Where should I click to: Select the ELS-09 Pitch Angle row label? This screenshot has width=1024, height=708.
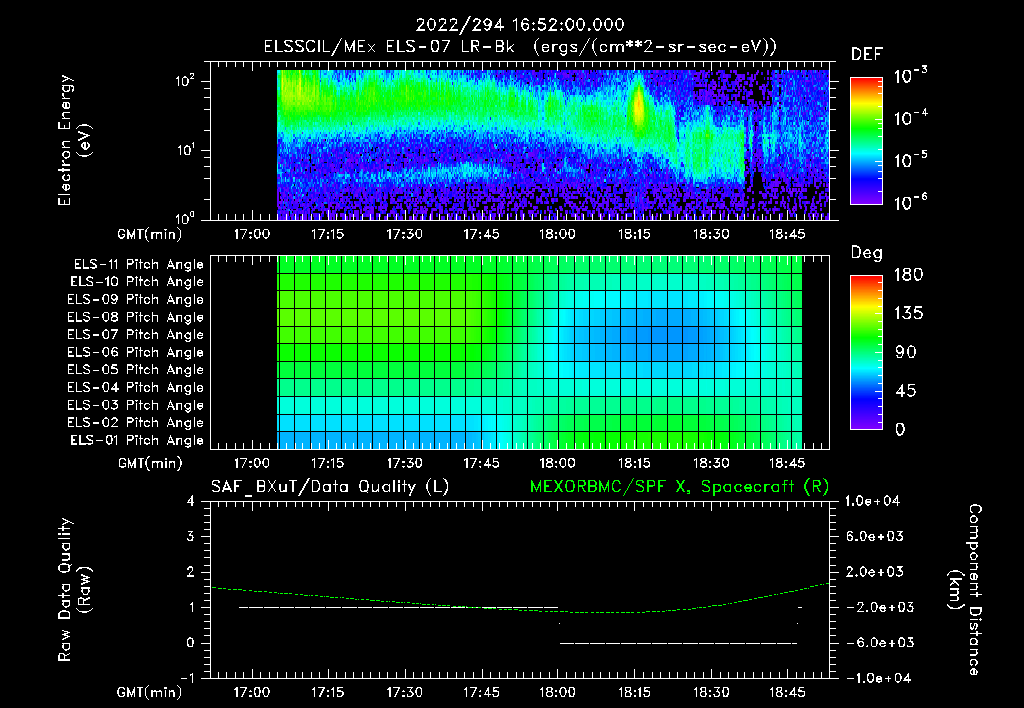tap(135, 300)
